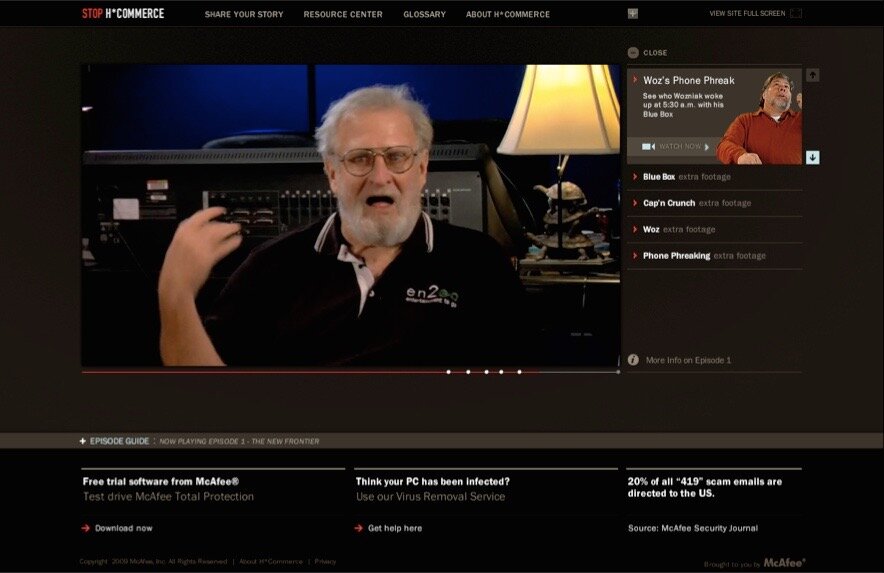This screenshot has height=573, width=884.
Task: Click the up arrow beside Woz's Phone Phreak
Action: pyautogui.click(x=812, y=74)
